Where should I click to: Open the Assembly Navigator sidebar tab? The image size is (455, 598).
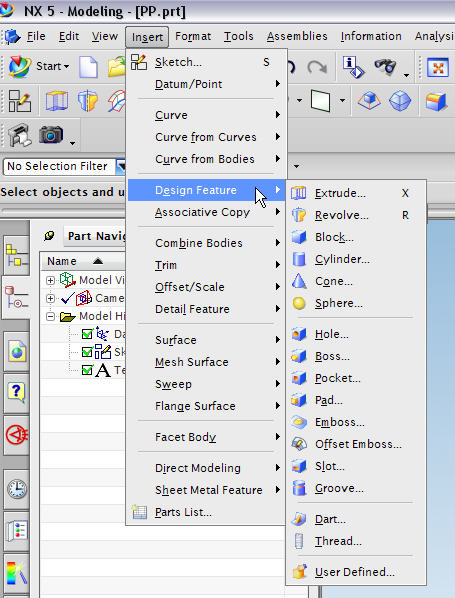tap(17, 255)
